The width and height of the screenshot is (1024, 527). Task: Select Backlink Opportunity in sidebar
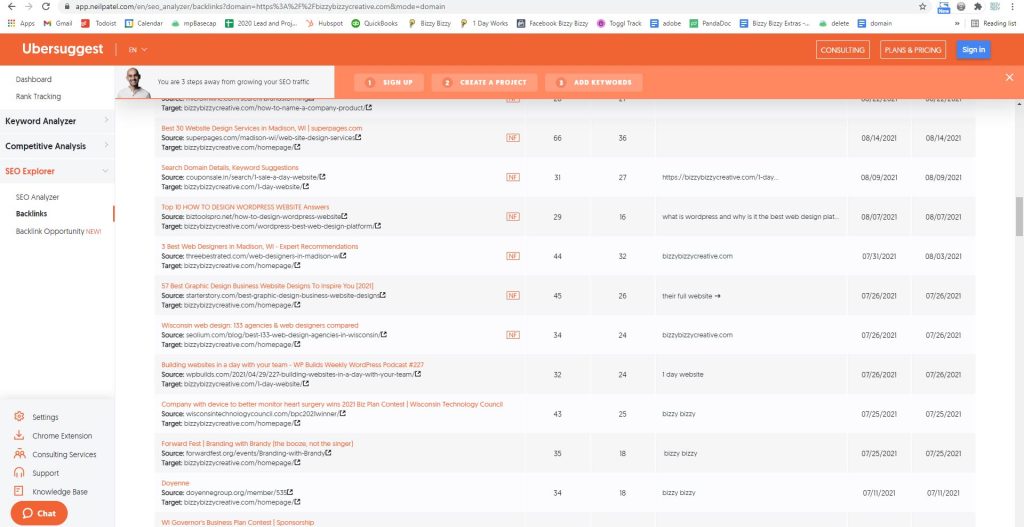point(58,231)
